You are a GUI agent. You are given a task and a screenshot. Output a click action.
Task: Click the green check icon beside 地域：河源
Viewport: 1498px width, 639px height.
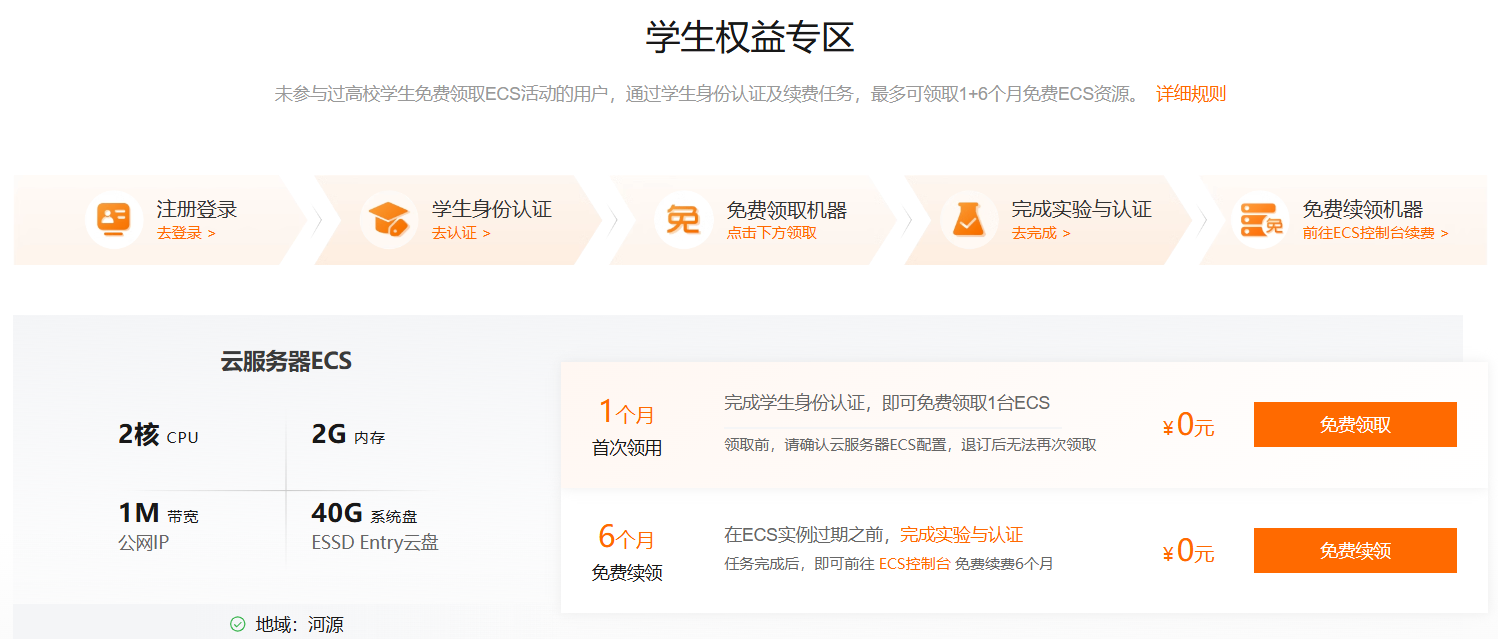coord(238,625)
